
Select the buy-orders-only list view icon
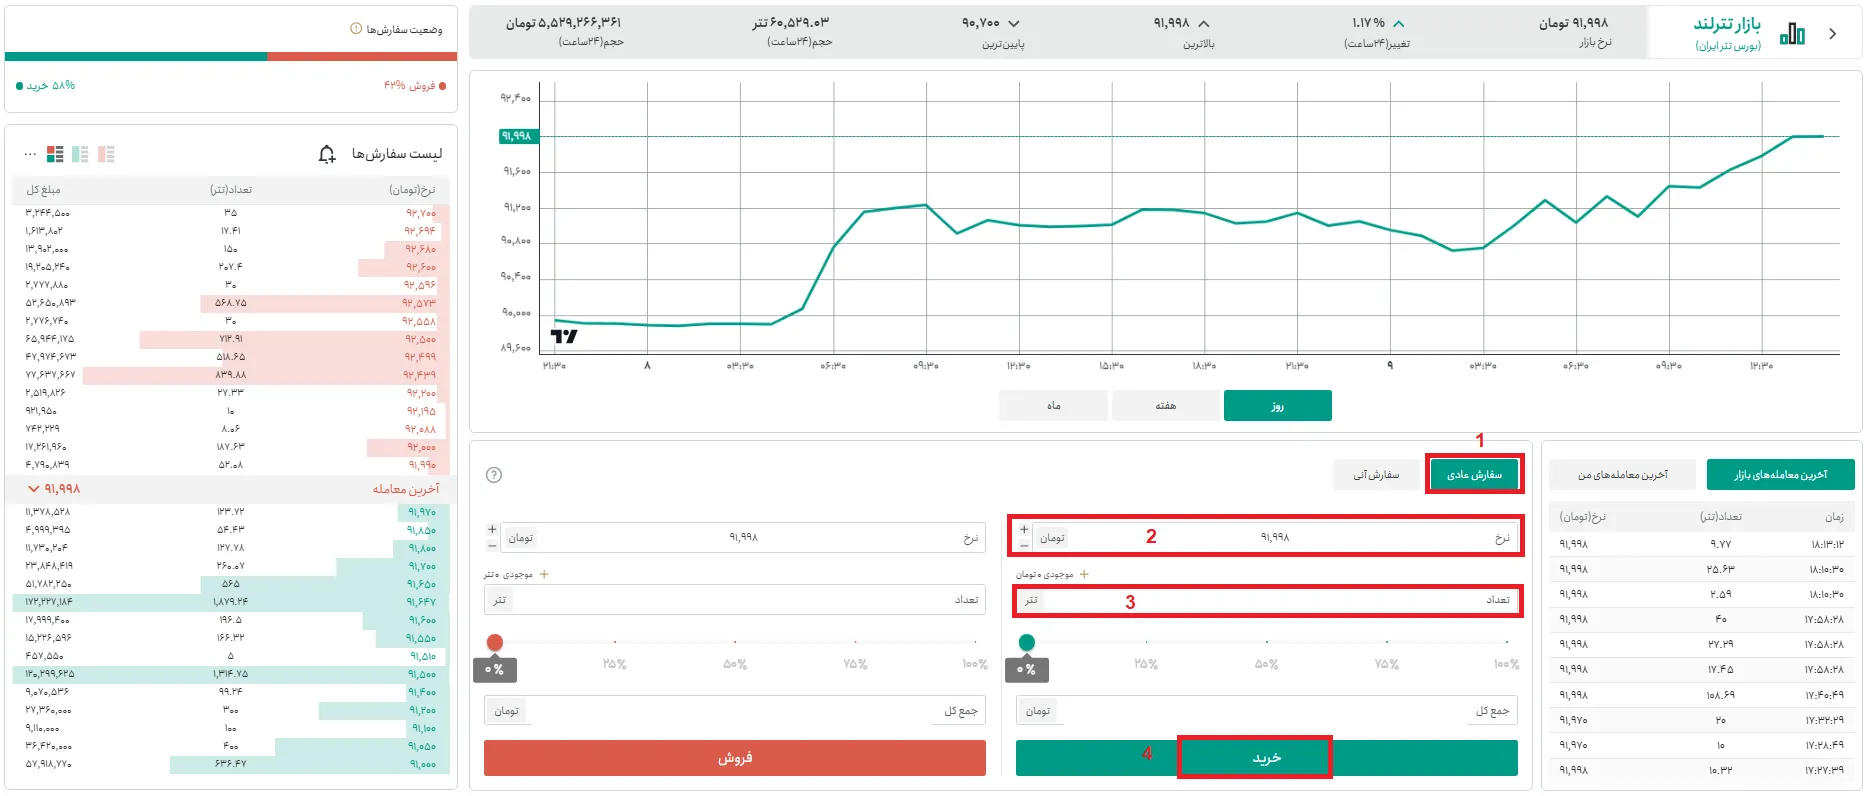[x=80, y=154]
